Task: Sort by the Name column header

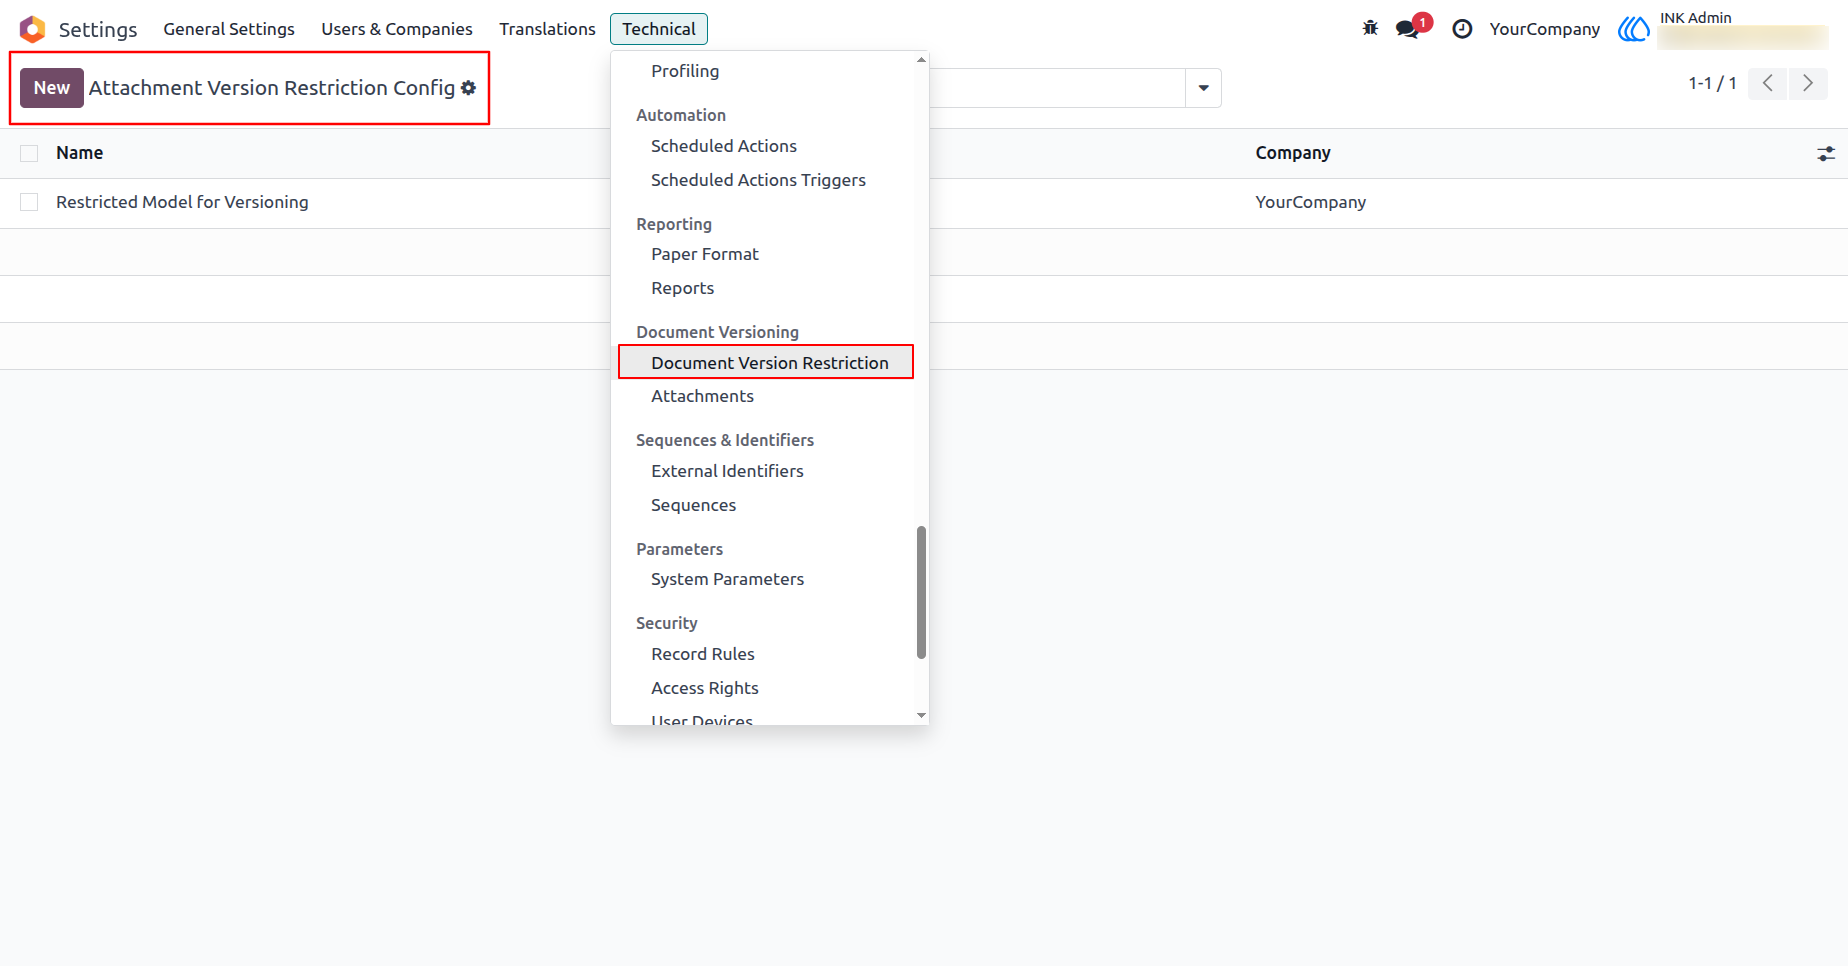Action: coord(80,153)
